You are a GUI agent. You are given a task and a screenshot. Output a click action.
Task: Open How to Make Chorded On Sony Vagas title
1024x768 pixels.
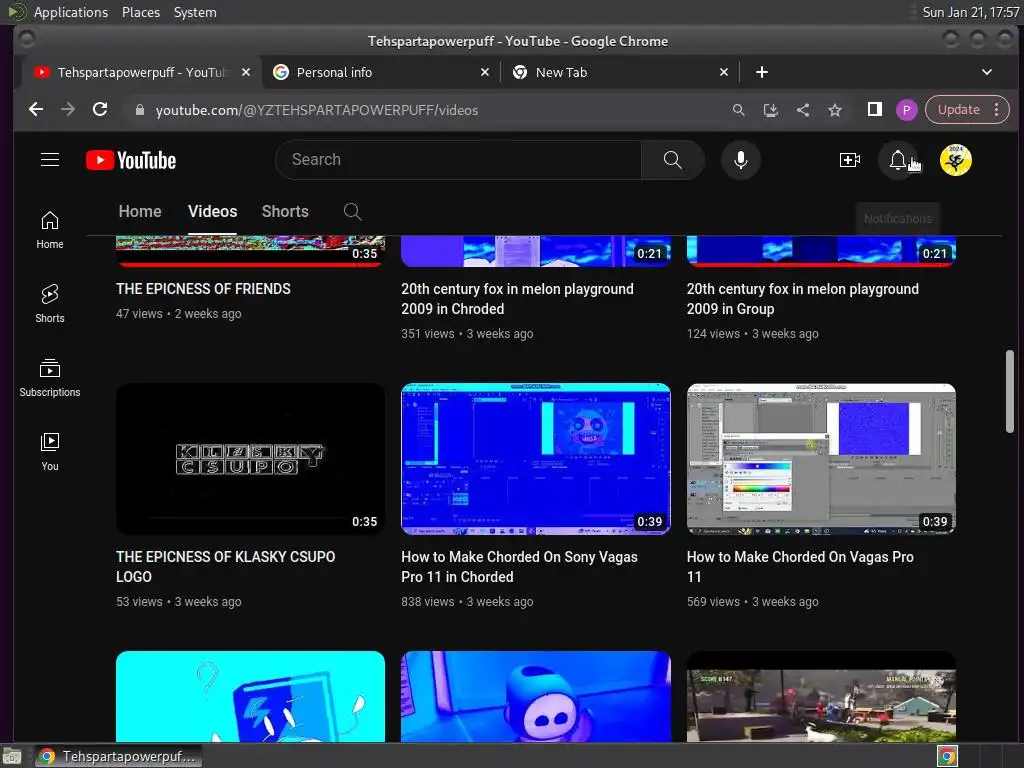[519, 566]
